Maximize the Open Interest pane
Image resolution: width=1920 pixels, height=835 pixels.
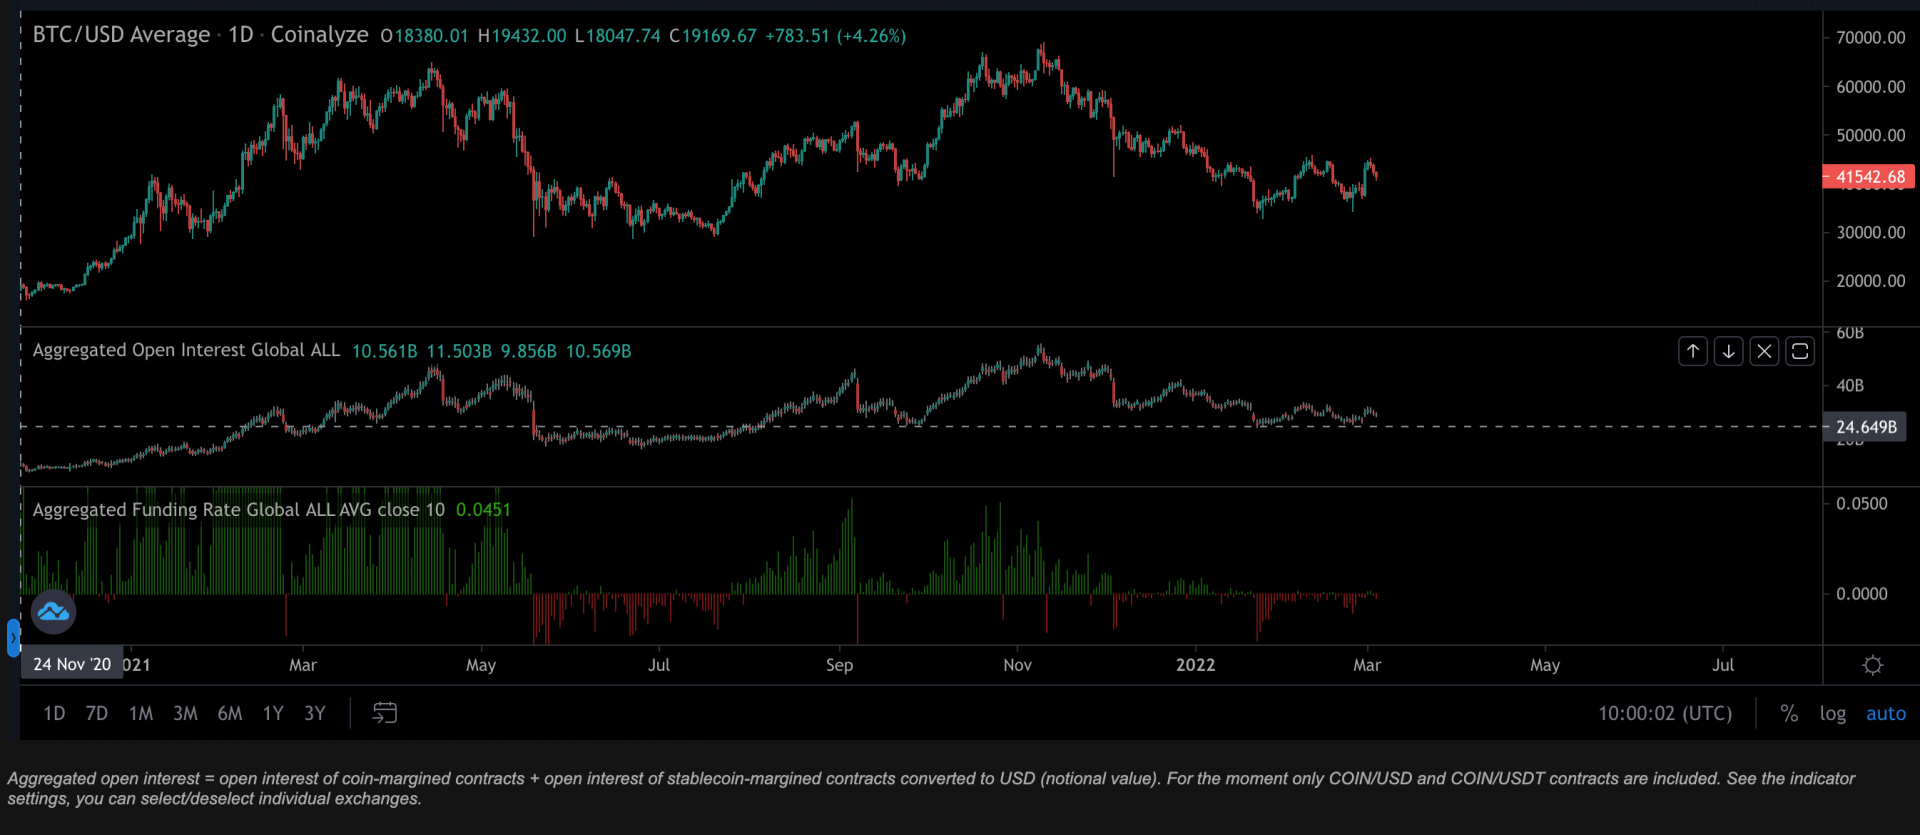[x=1800, y=351]
